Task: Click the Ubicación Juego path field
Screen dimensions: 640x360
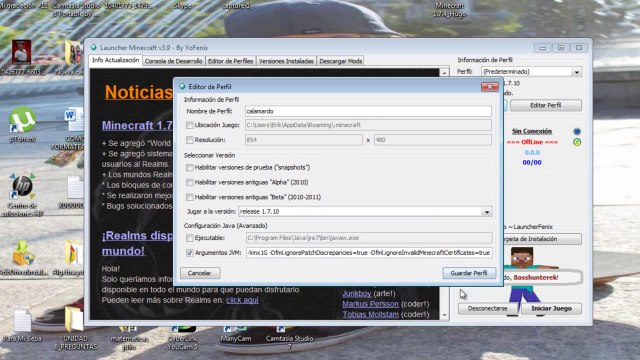Action: pos(368,125)
